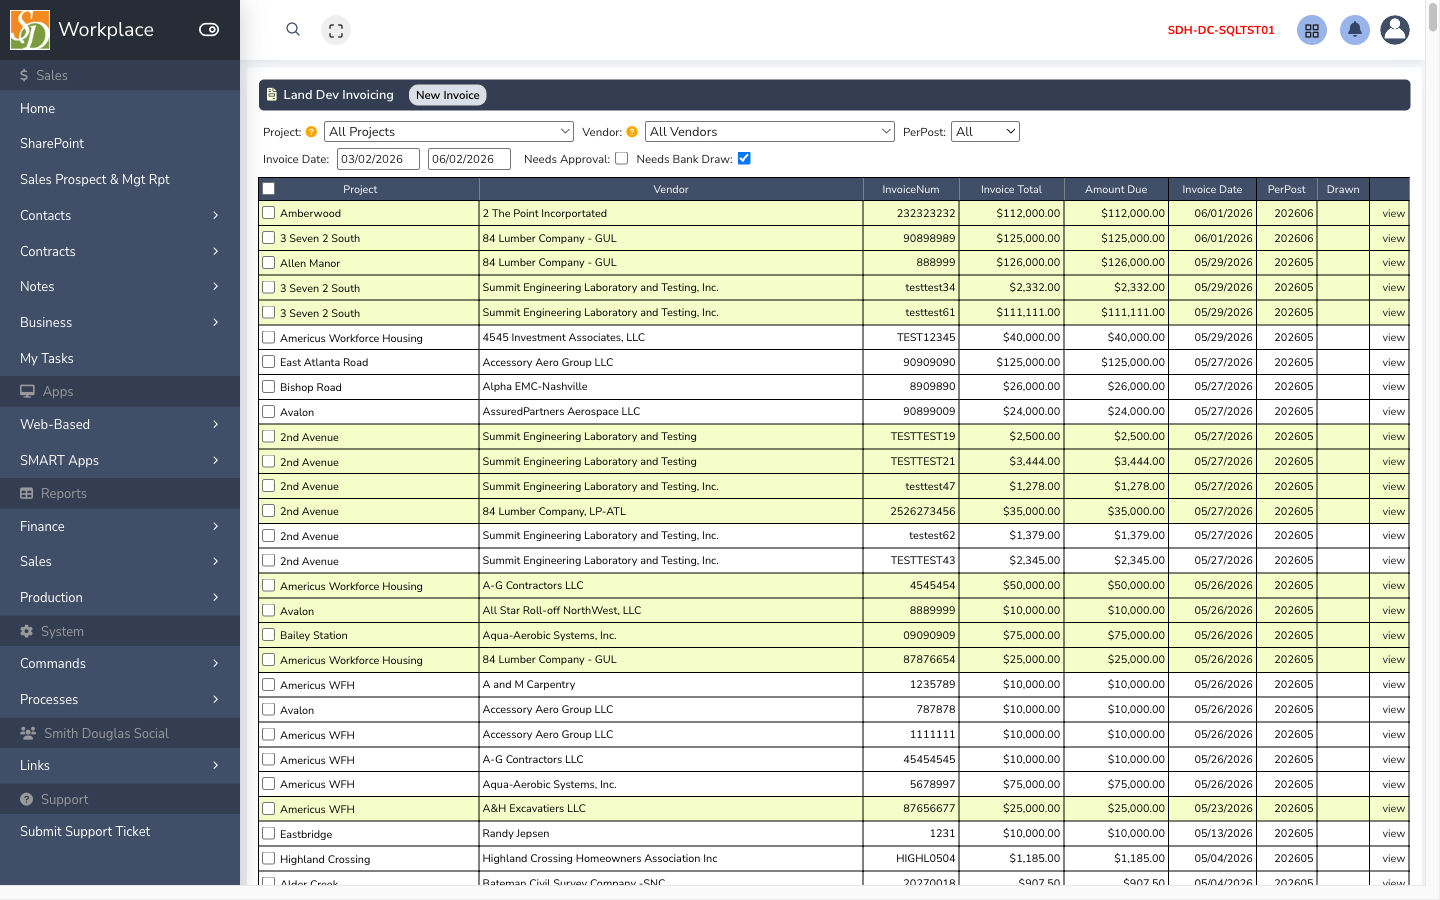
Task: Check the East Atlanta Road row checkbox
Action: pyautogui.click(x=268, y=362)
